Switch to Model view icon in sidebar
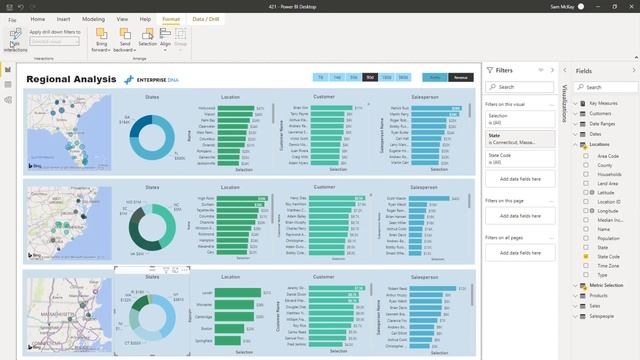The height and width of the screenshot is (360, 640). (8, 100)
